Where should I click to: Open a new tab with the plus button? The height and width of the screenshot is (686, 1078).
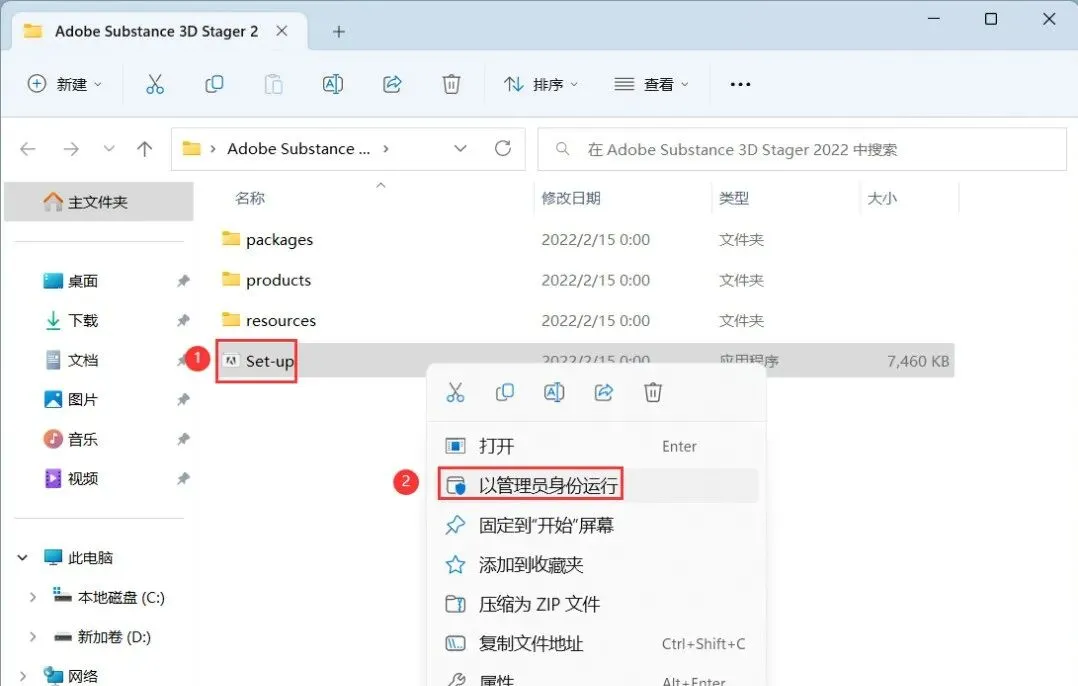tap(338, 32)
